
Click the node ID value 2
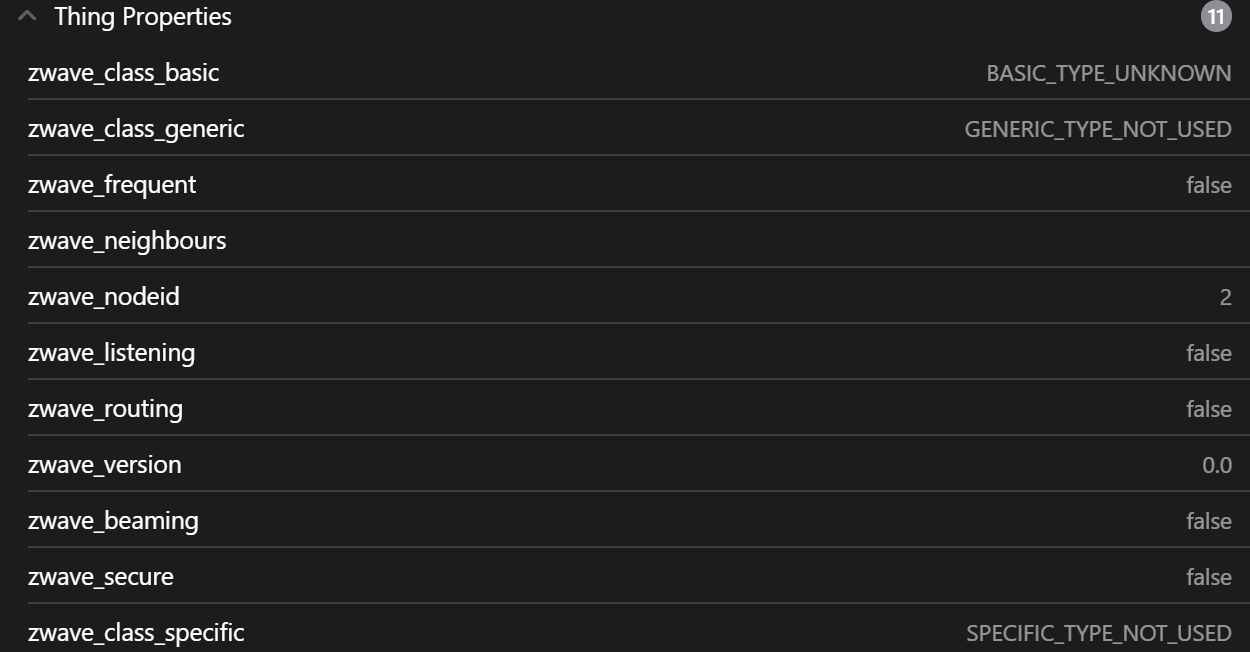click(x=1225, y=297)
